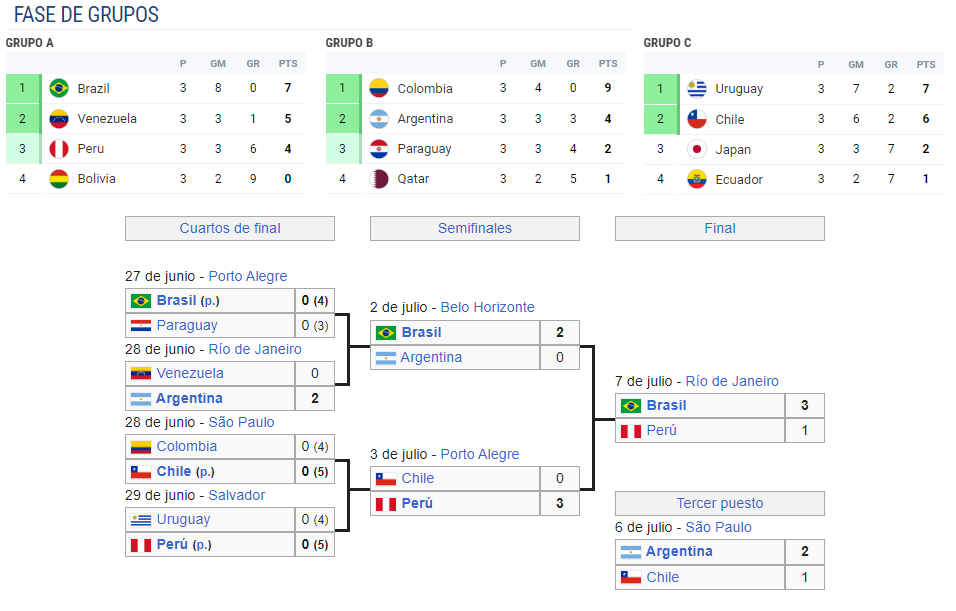Click the Perú link in the second semifinal

click(x=417, y=503)
